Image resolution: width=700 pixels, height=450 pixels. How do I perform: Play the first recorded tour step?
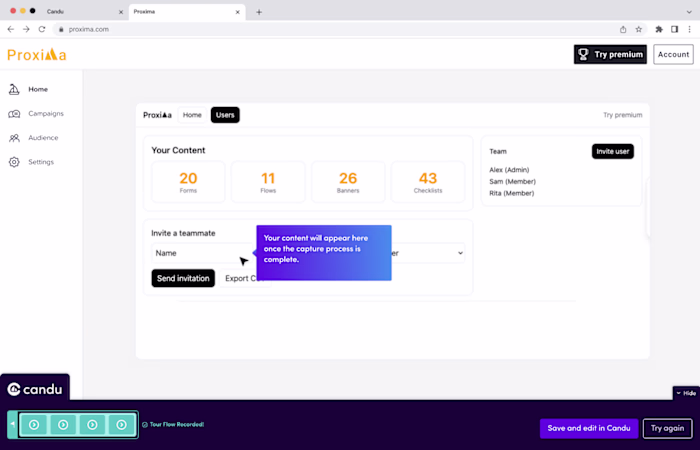(x=34, y=425)
